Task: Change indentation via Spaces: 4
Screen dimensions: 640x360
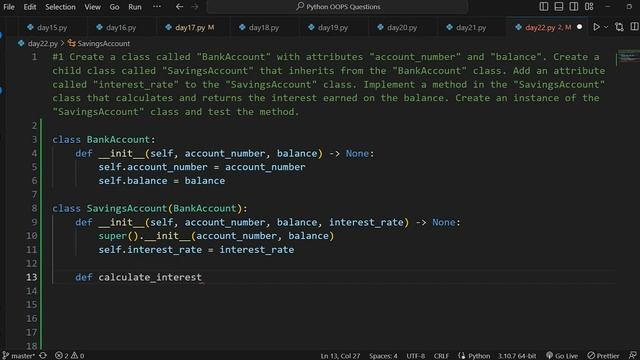Action: 383,356
